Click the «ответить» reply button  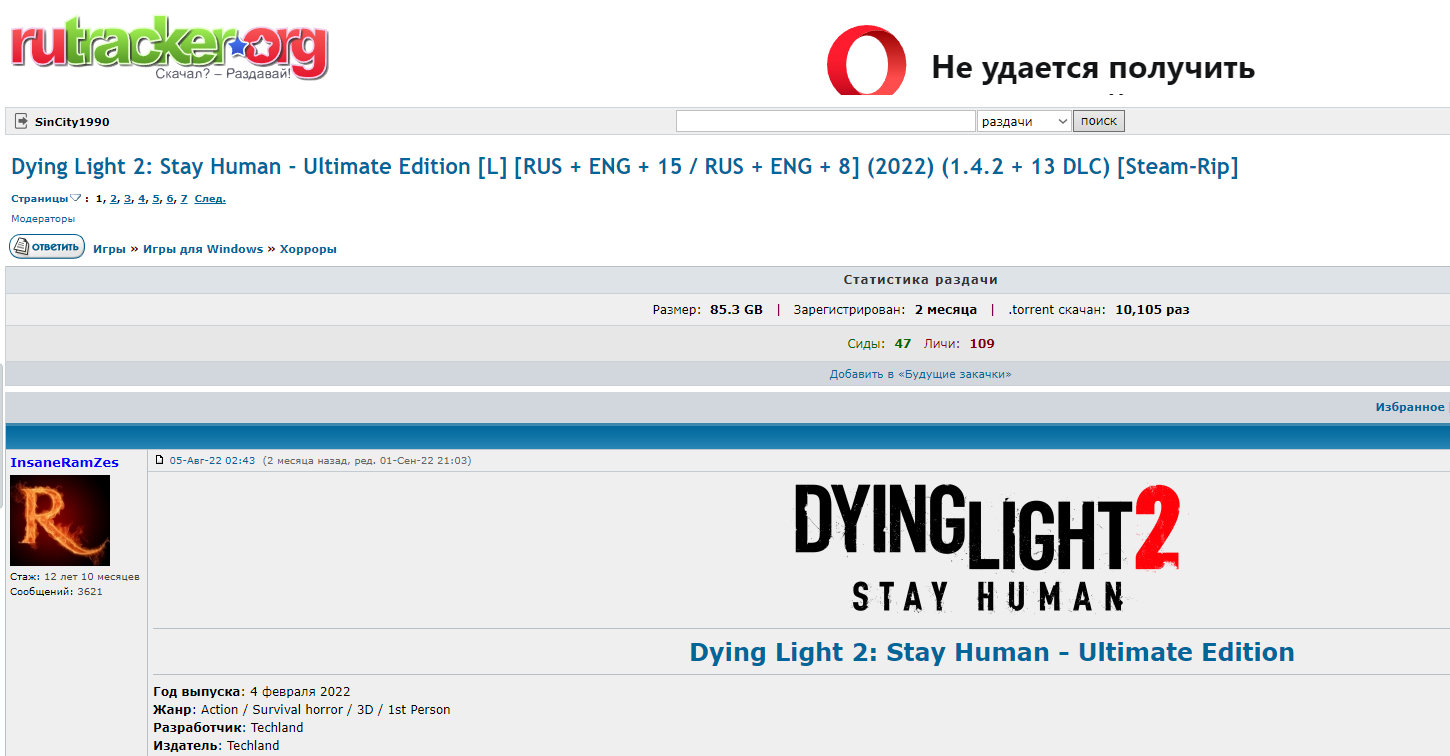[47, 247]
